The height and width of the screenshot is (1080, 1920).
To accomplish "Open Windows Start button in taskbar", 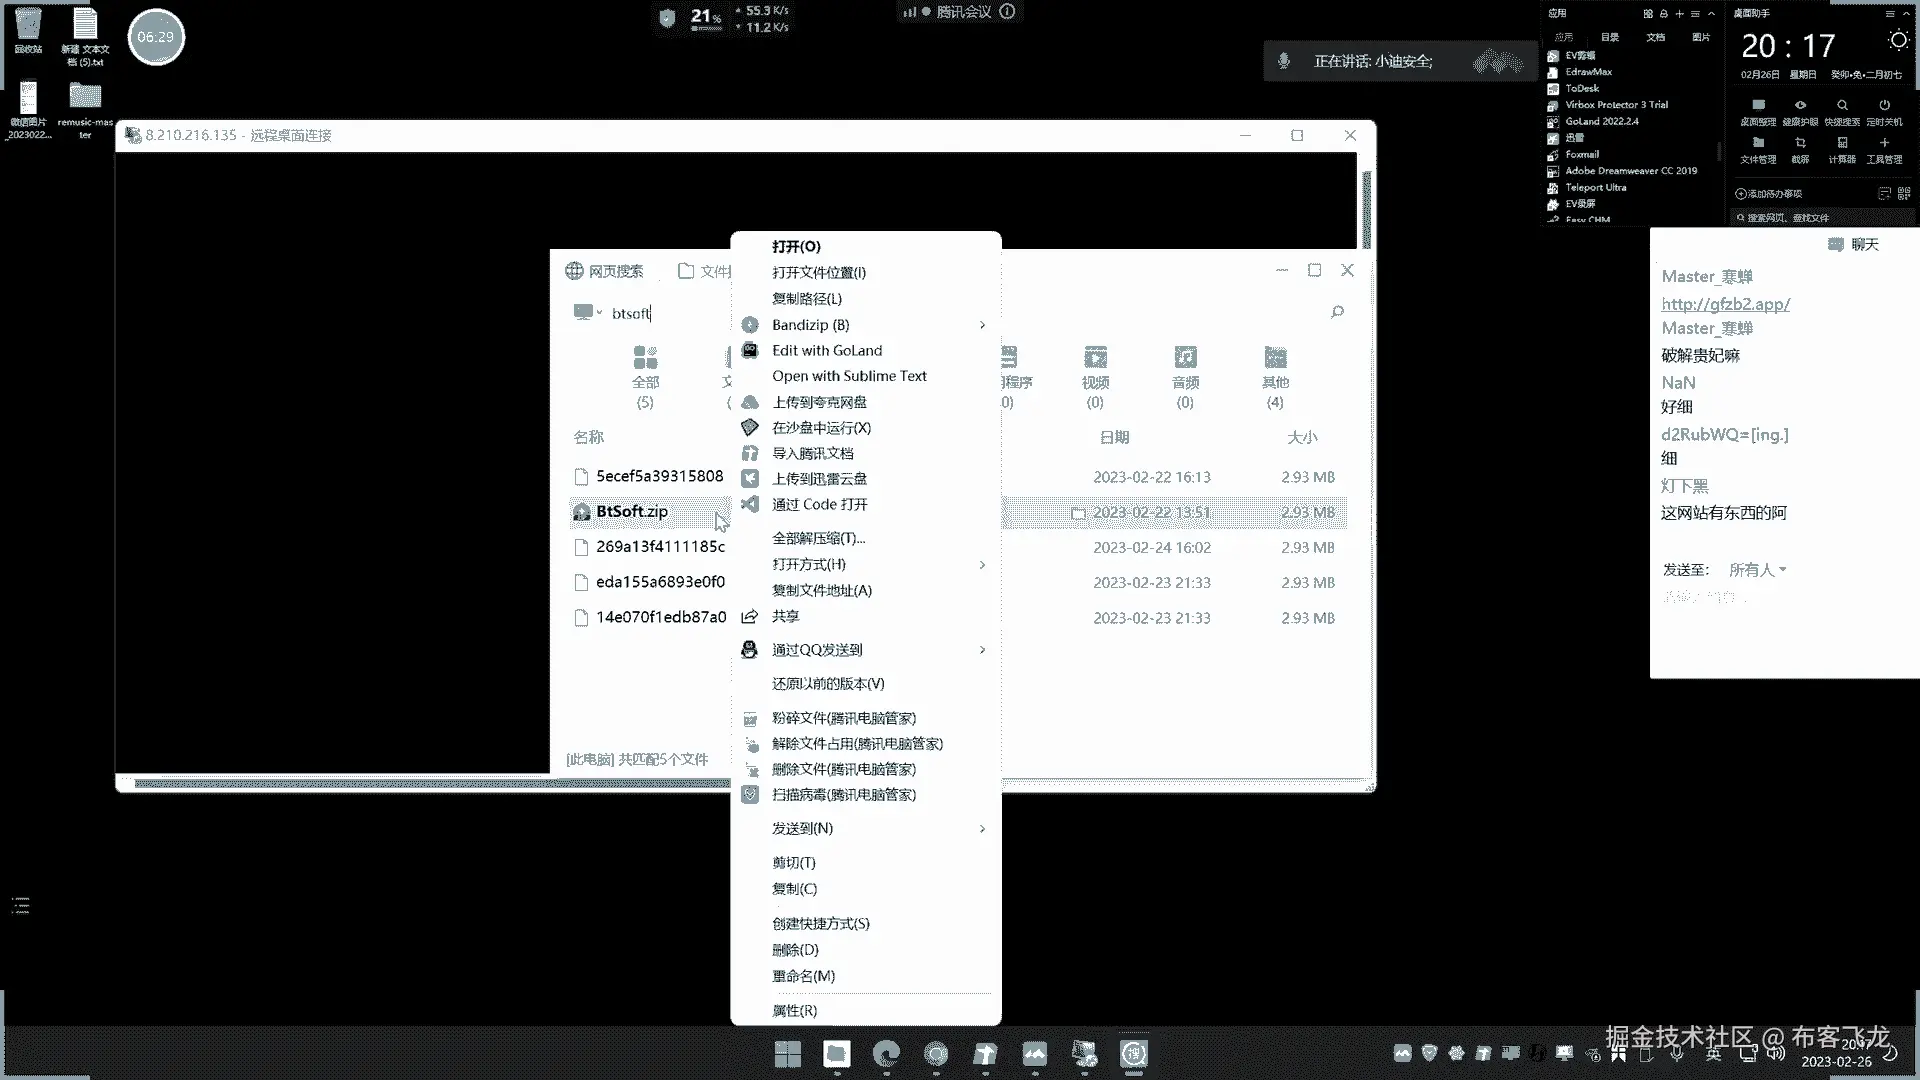I will pos(788,1054).
